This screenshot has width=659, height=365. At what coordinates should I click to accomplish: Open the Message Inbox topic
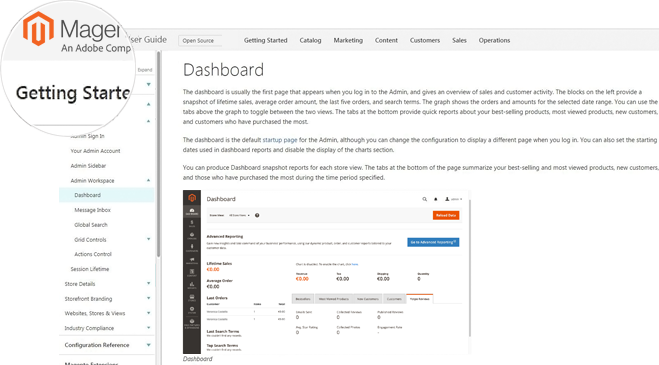pyautogui.click(x=92, y=210)
